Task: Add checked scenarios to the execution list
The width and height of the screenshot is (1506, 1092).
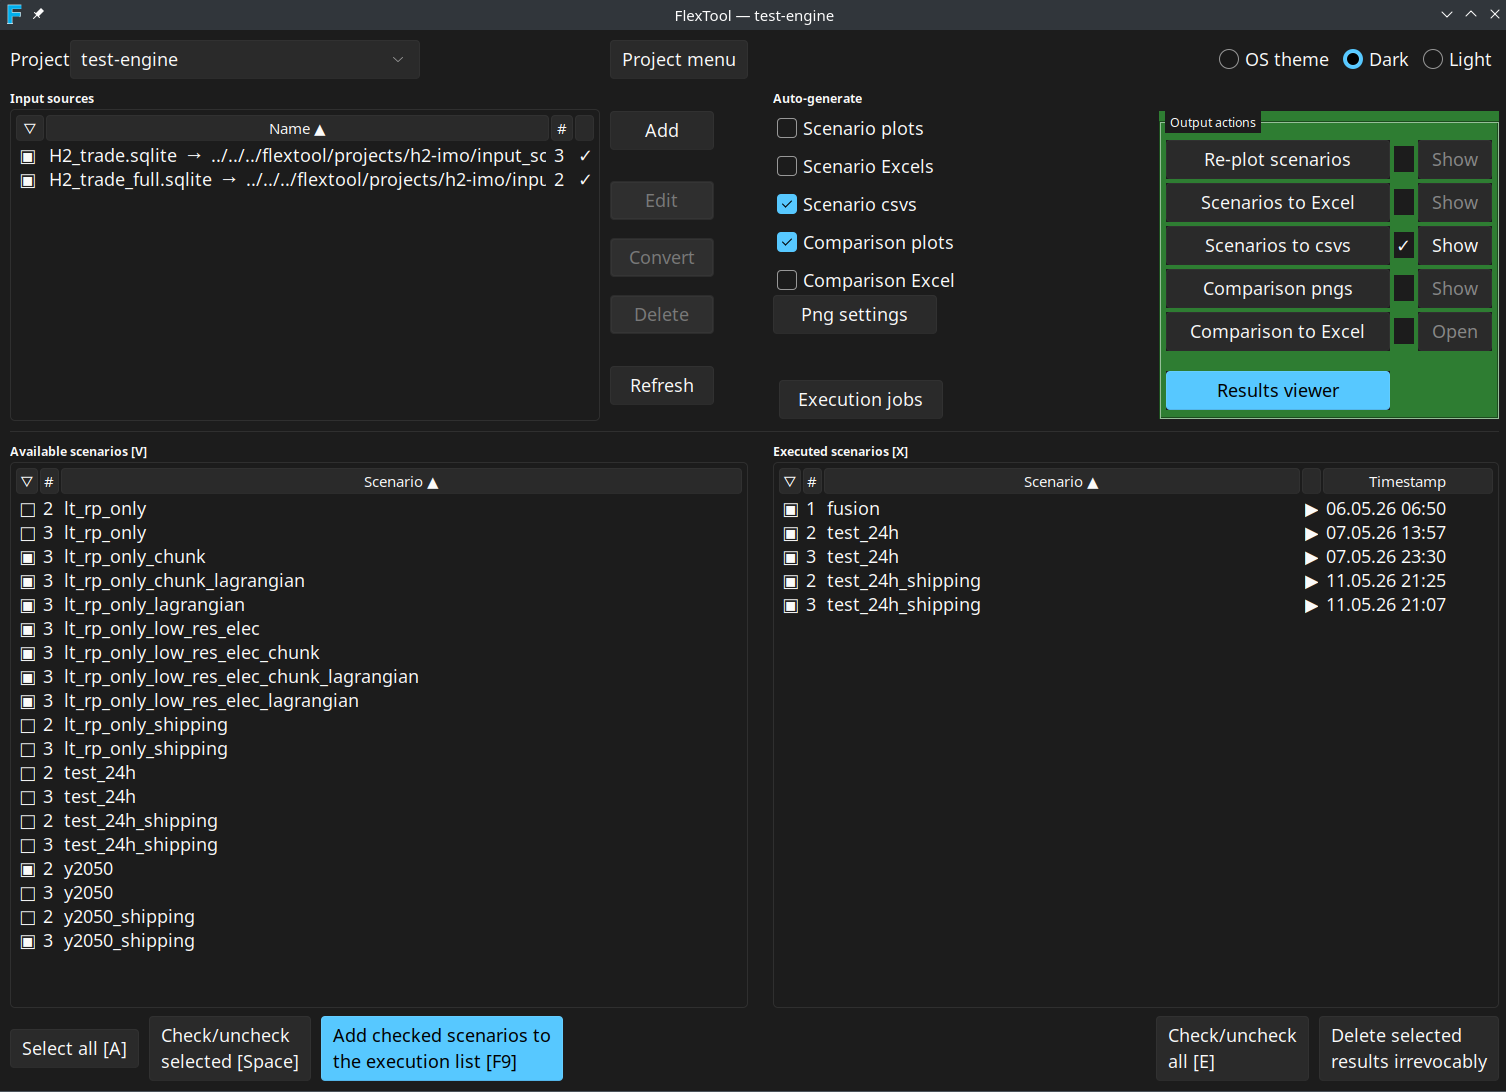Action: 442,1048
